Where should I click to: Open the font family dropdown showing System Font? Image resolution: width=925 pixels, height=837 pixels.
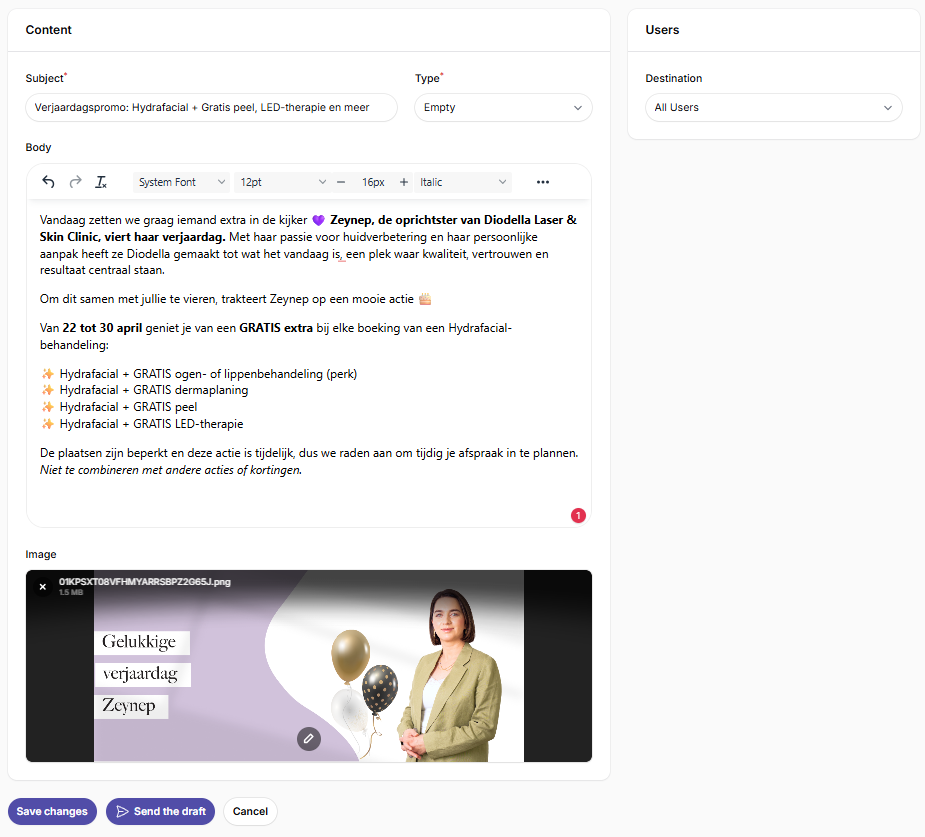click(x=182, y=182)
